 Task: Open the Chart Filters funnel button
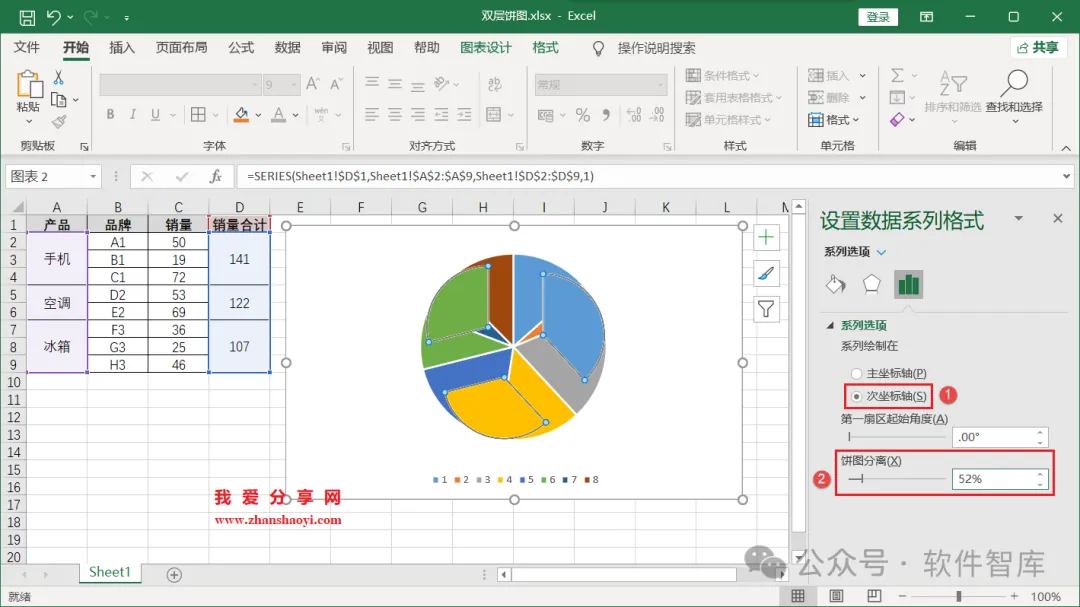(x=766, y=309)
